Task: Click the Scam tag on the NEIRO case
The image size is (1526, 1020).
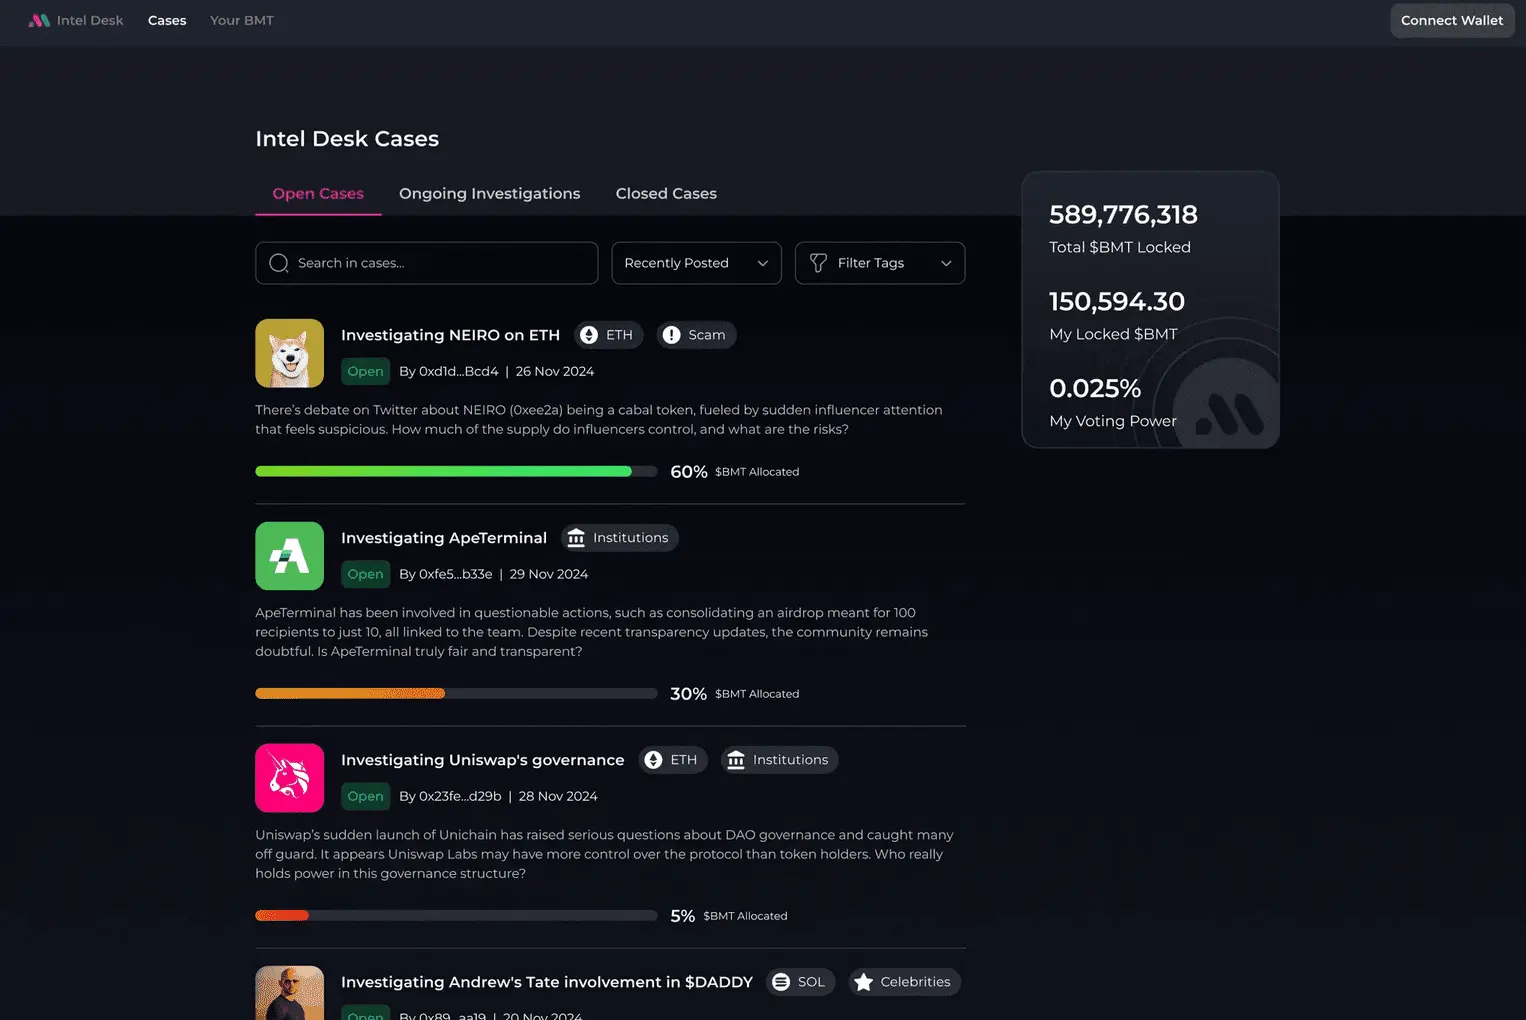Action: (696, 335)
